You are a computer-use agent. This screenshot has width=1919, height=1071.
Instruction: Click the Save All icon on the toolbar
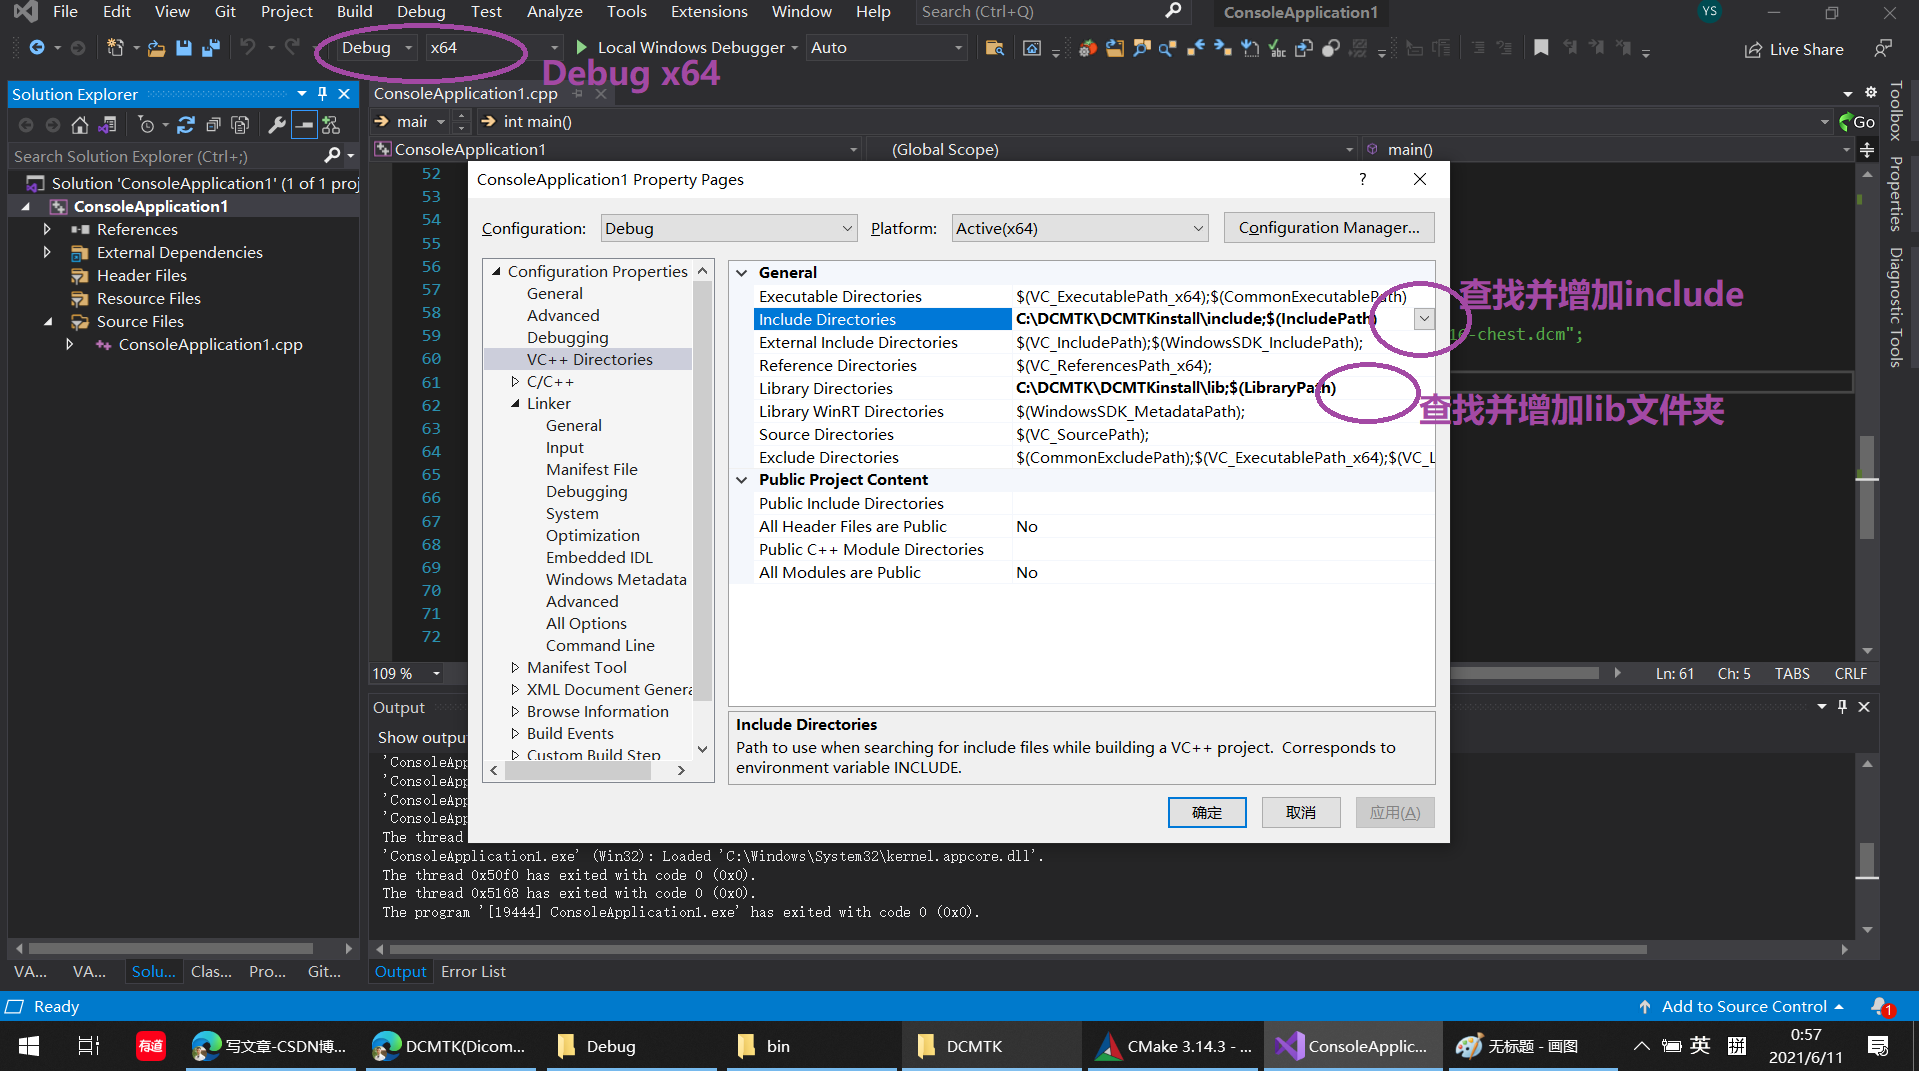click(210, 47)
